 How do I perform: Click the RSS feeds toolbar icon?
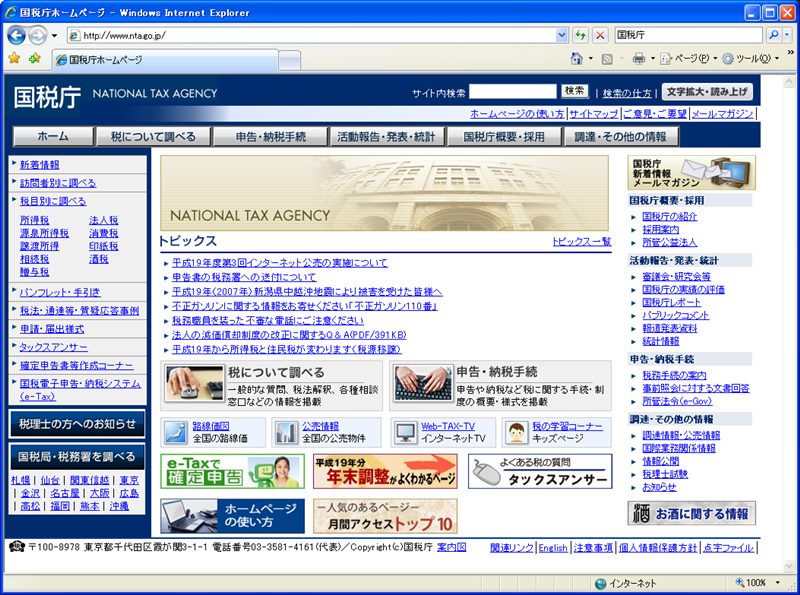click(x=607, y=59)
